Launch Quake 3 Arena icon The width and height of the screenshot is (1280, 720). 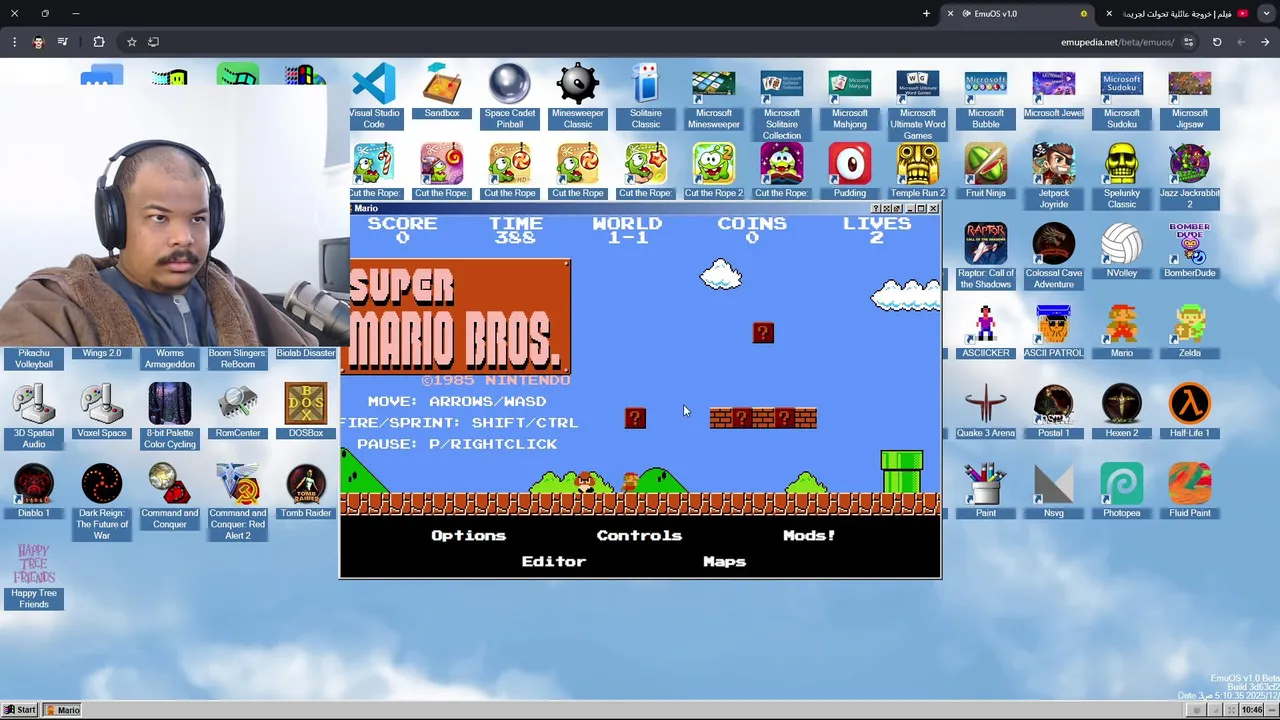tap(986, 411)
